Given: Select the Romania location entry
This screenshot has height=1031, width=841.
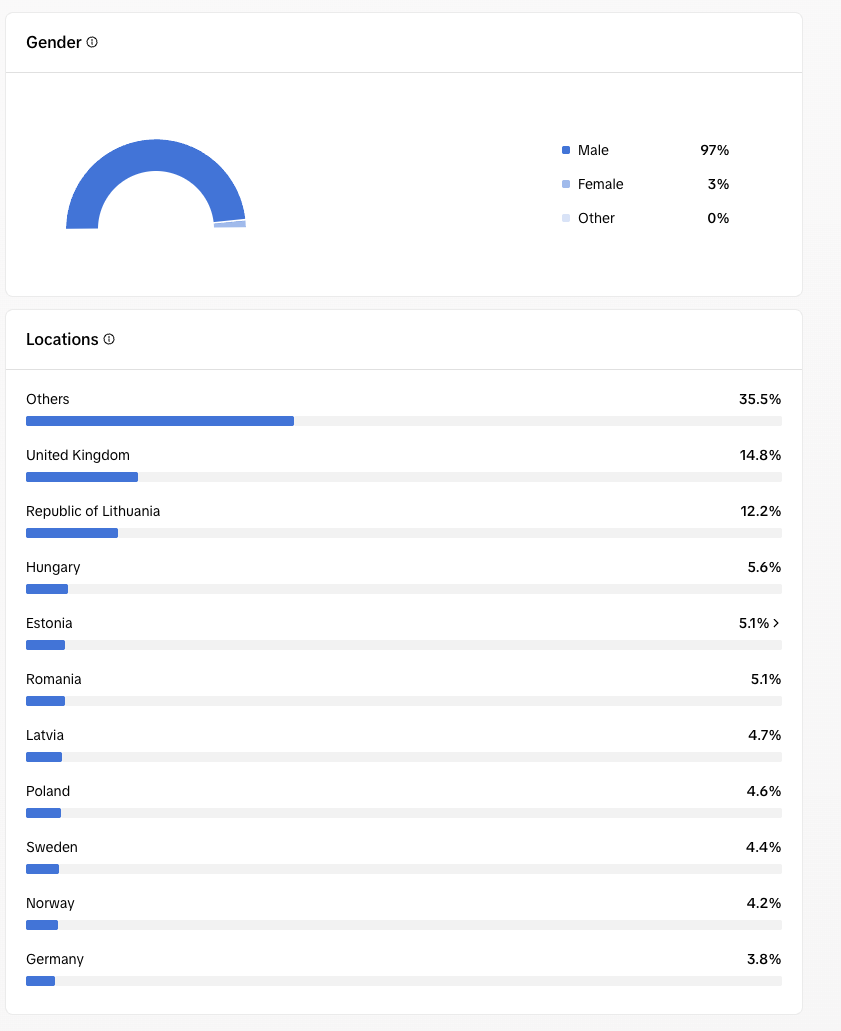Looking at the screenshot, I should (x=404, y=689).
